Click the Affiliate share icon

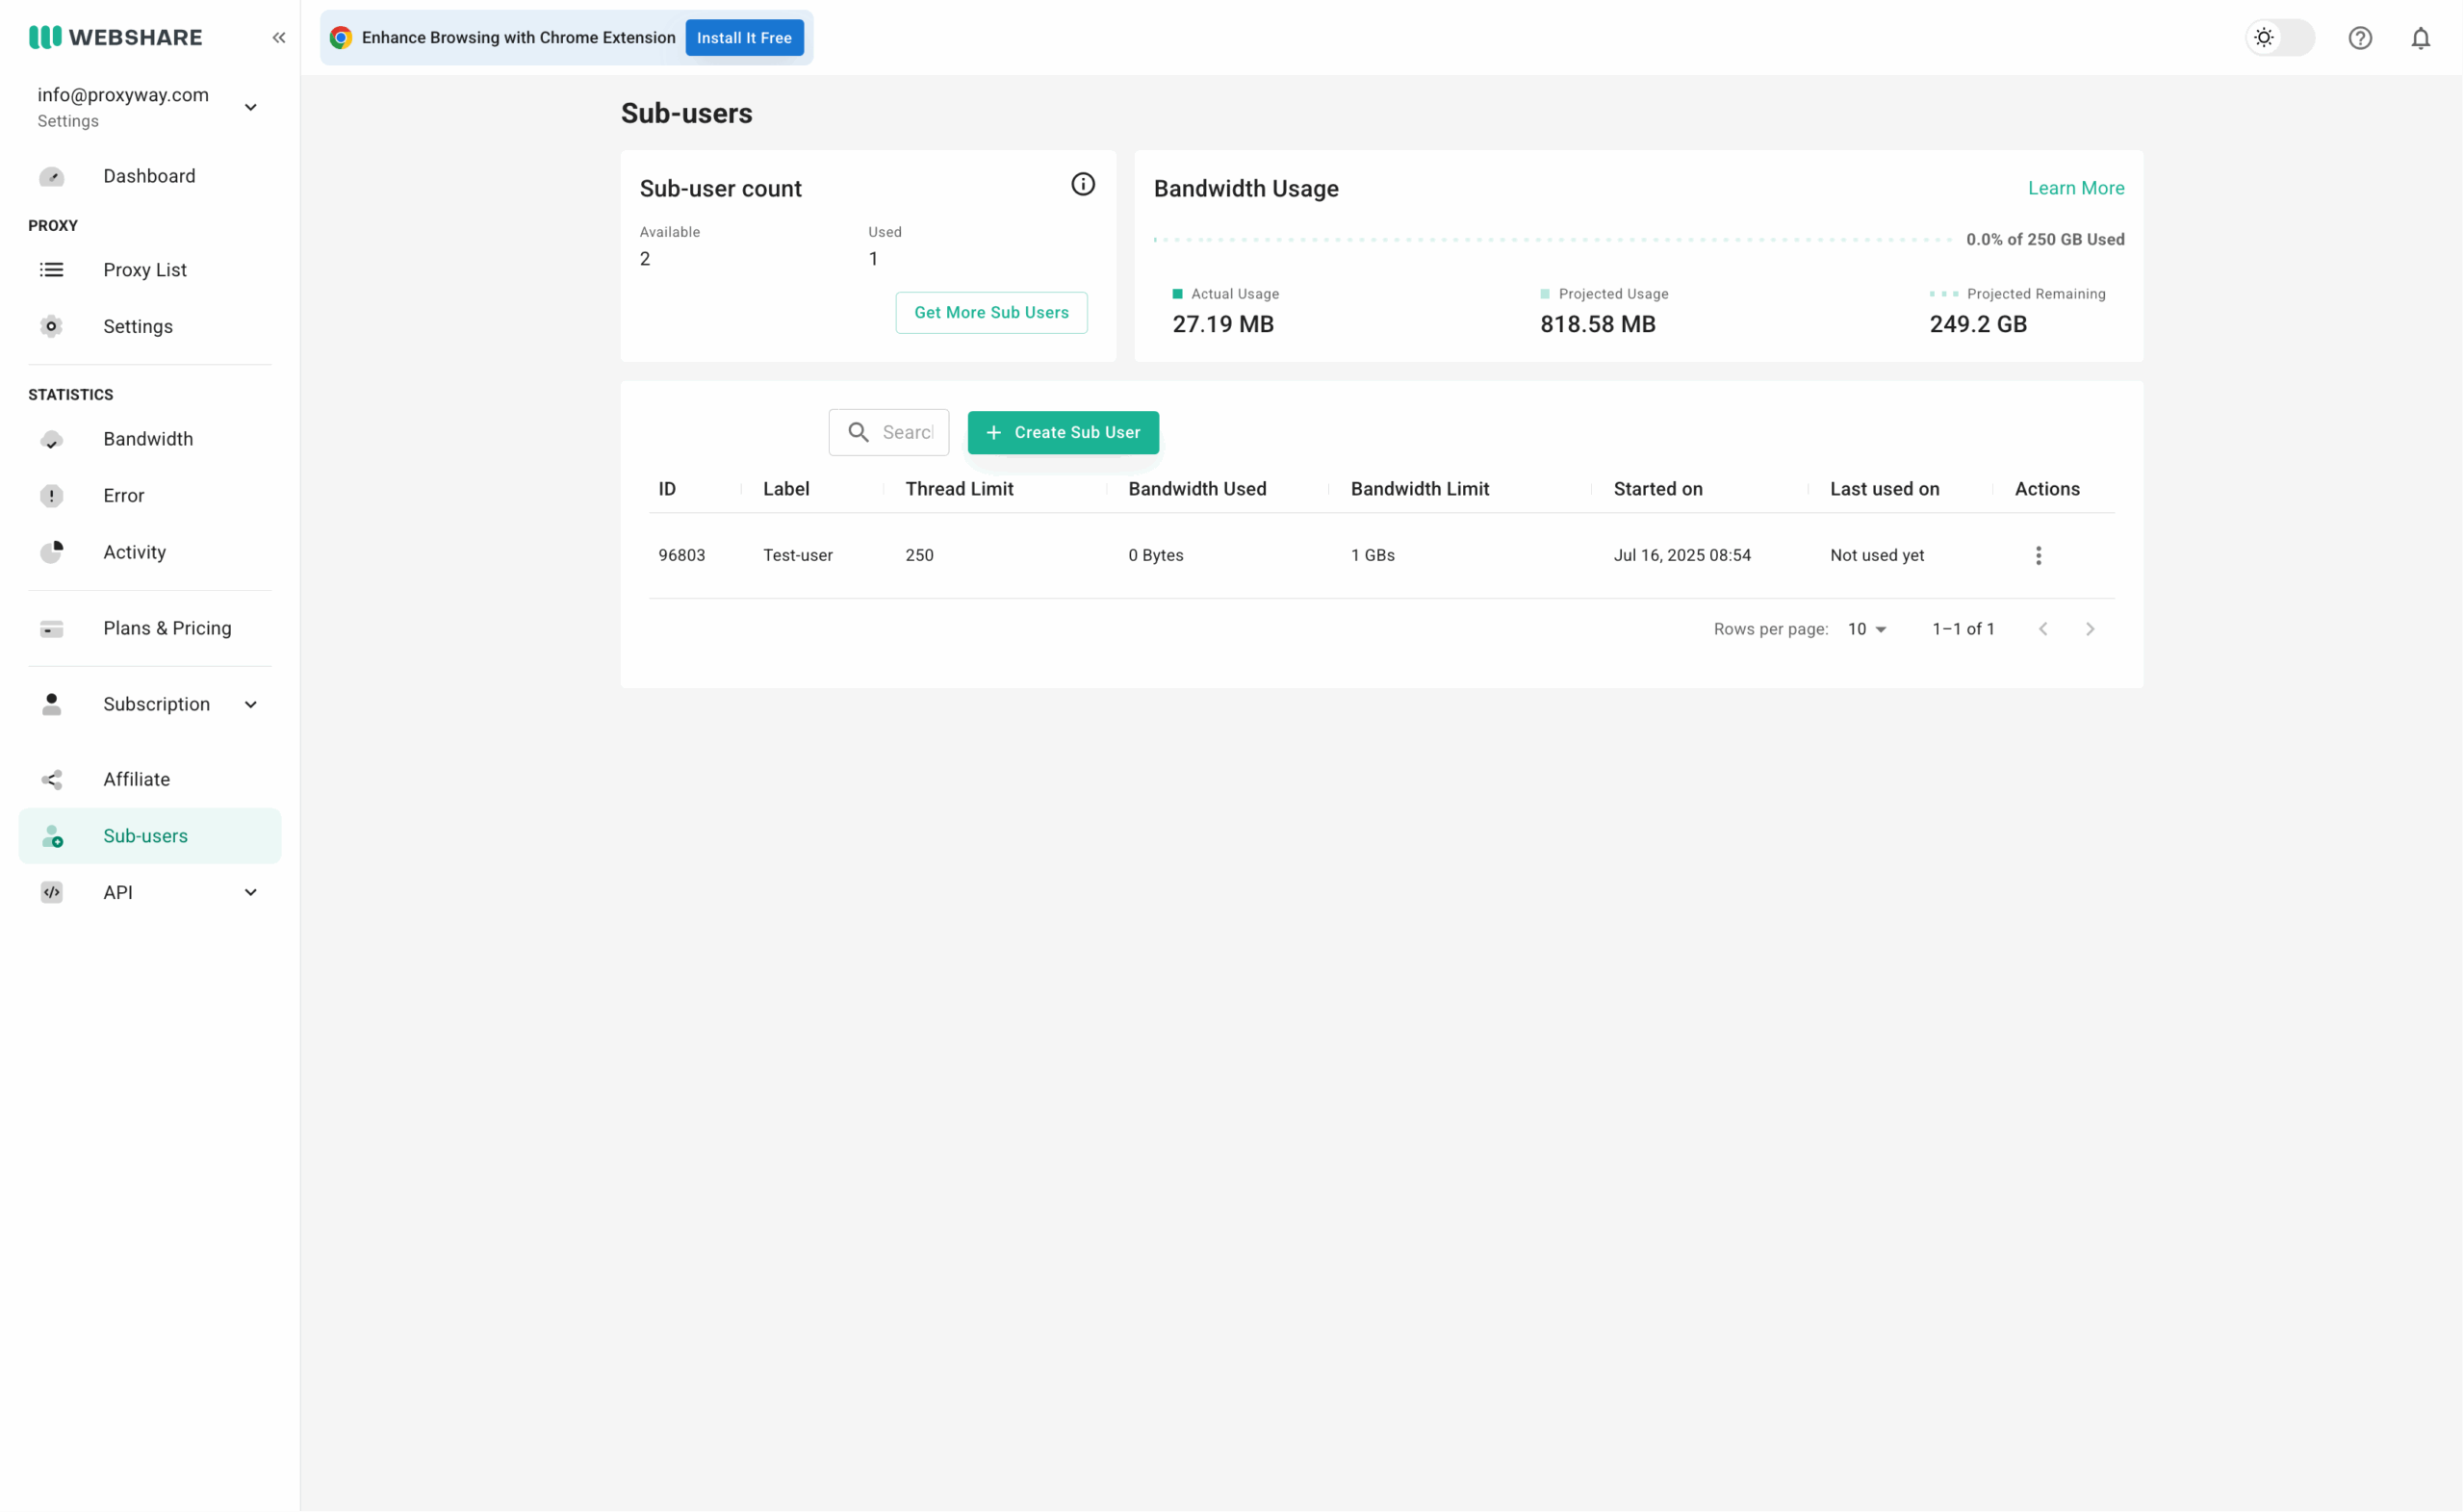[52, 779]
